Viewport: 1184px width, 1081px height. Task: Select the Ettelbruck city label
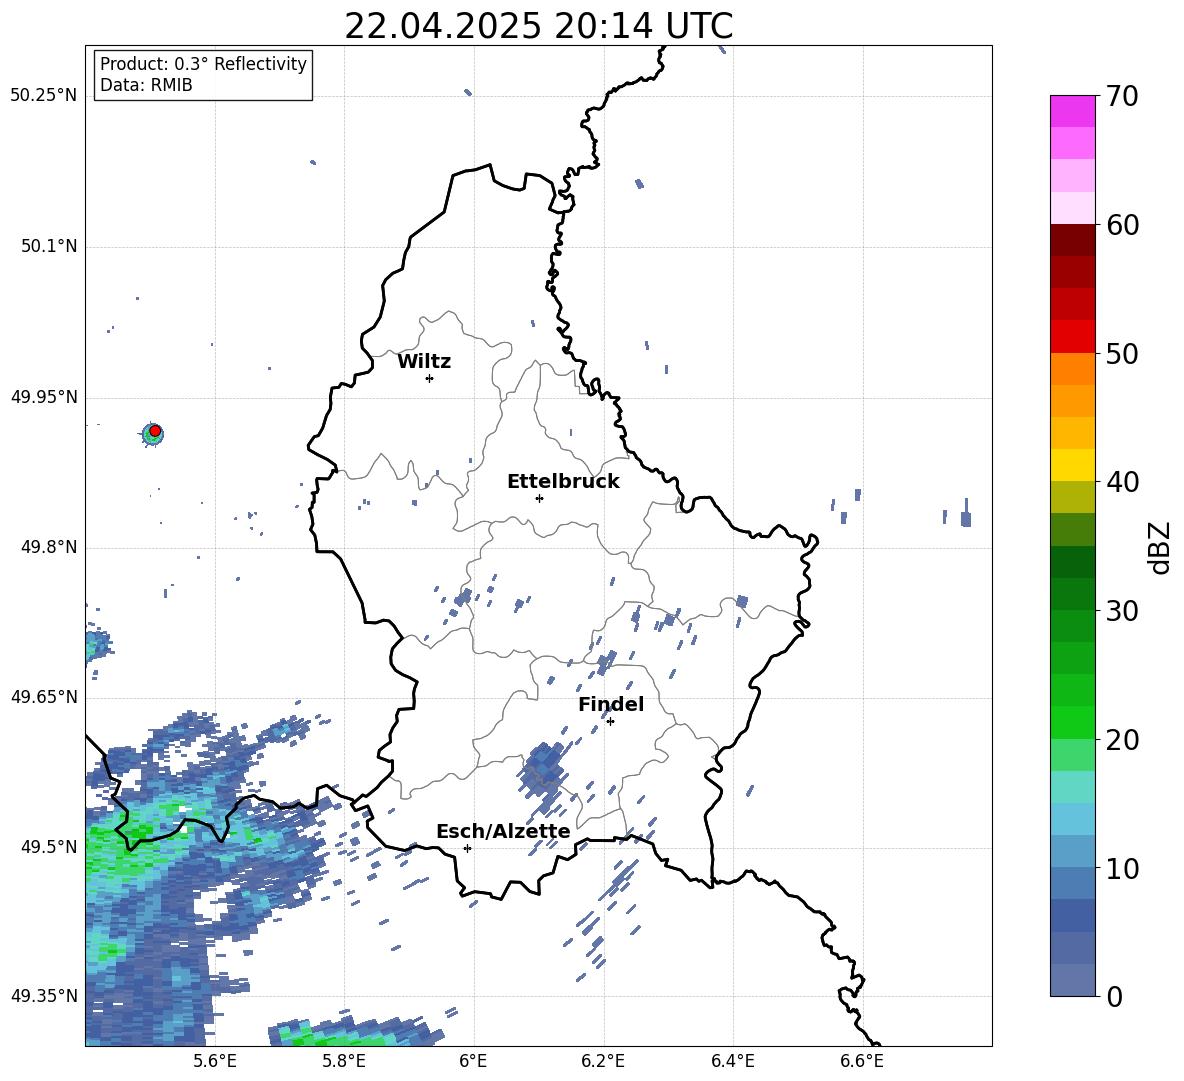[563, 482]
